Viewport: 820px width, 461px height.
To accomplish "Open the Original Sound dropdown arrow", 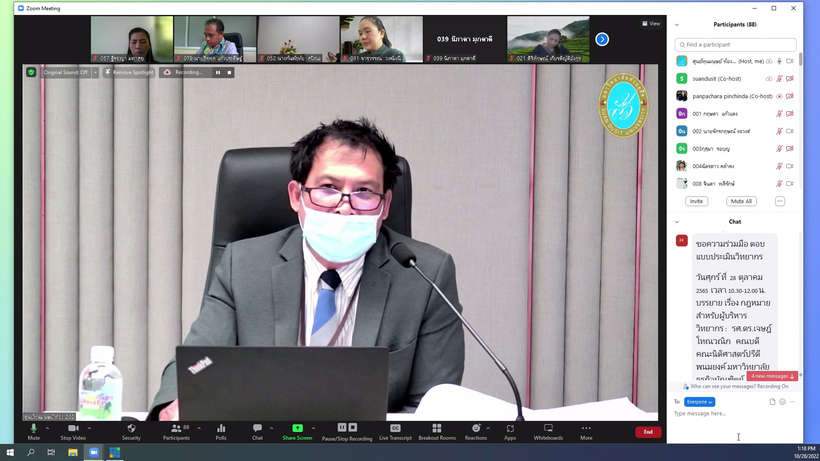I will [95, 72].
